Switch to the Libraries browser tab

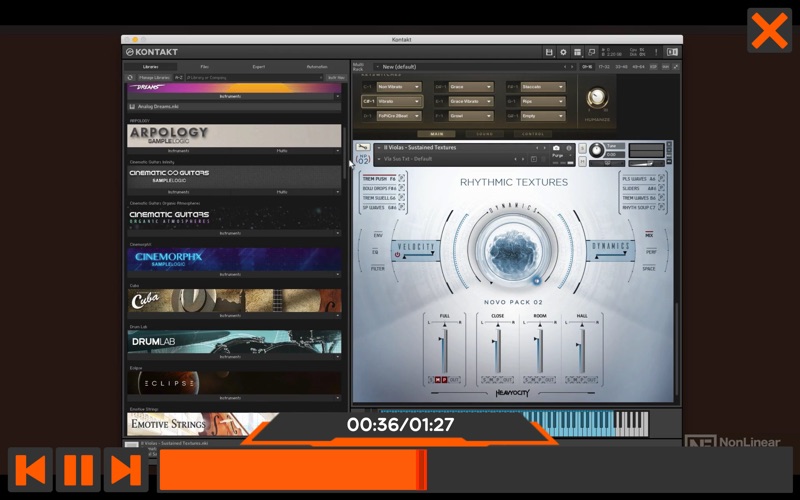pos(151,67)
